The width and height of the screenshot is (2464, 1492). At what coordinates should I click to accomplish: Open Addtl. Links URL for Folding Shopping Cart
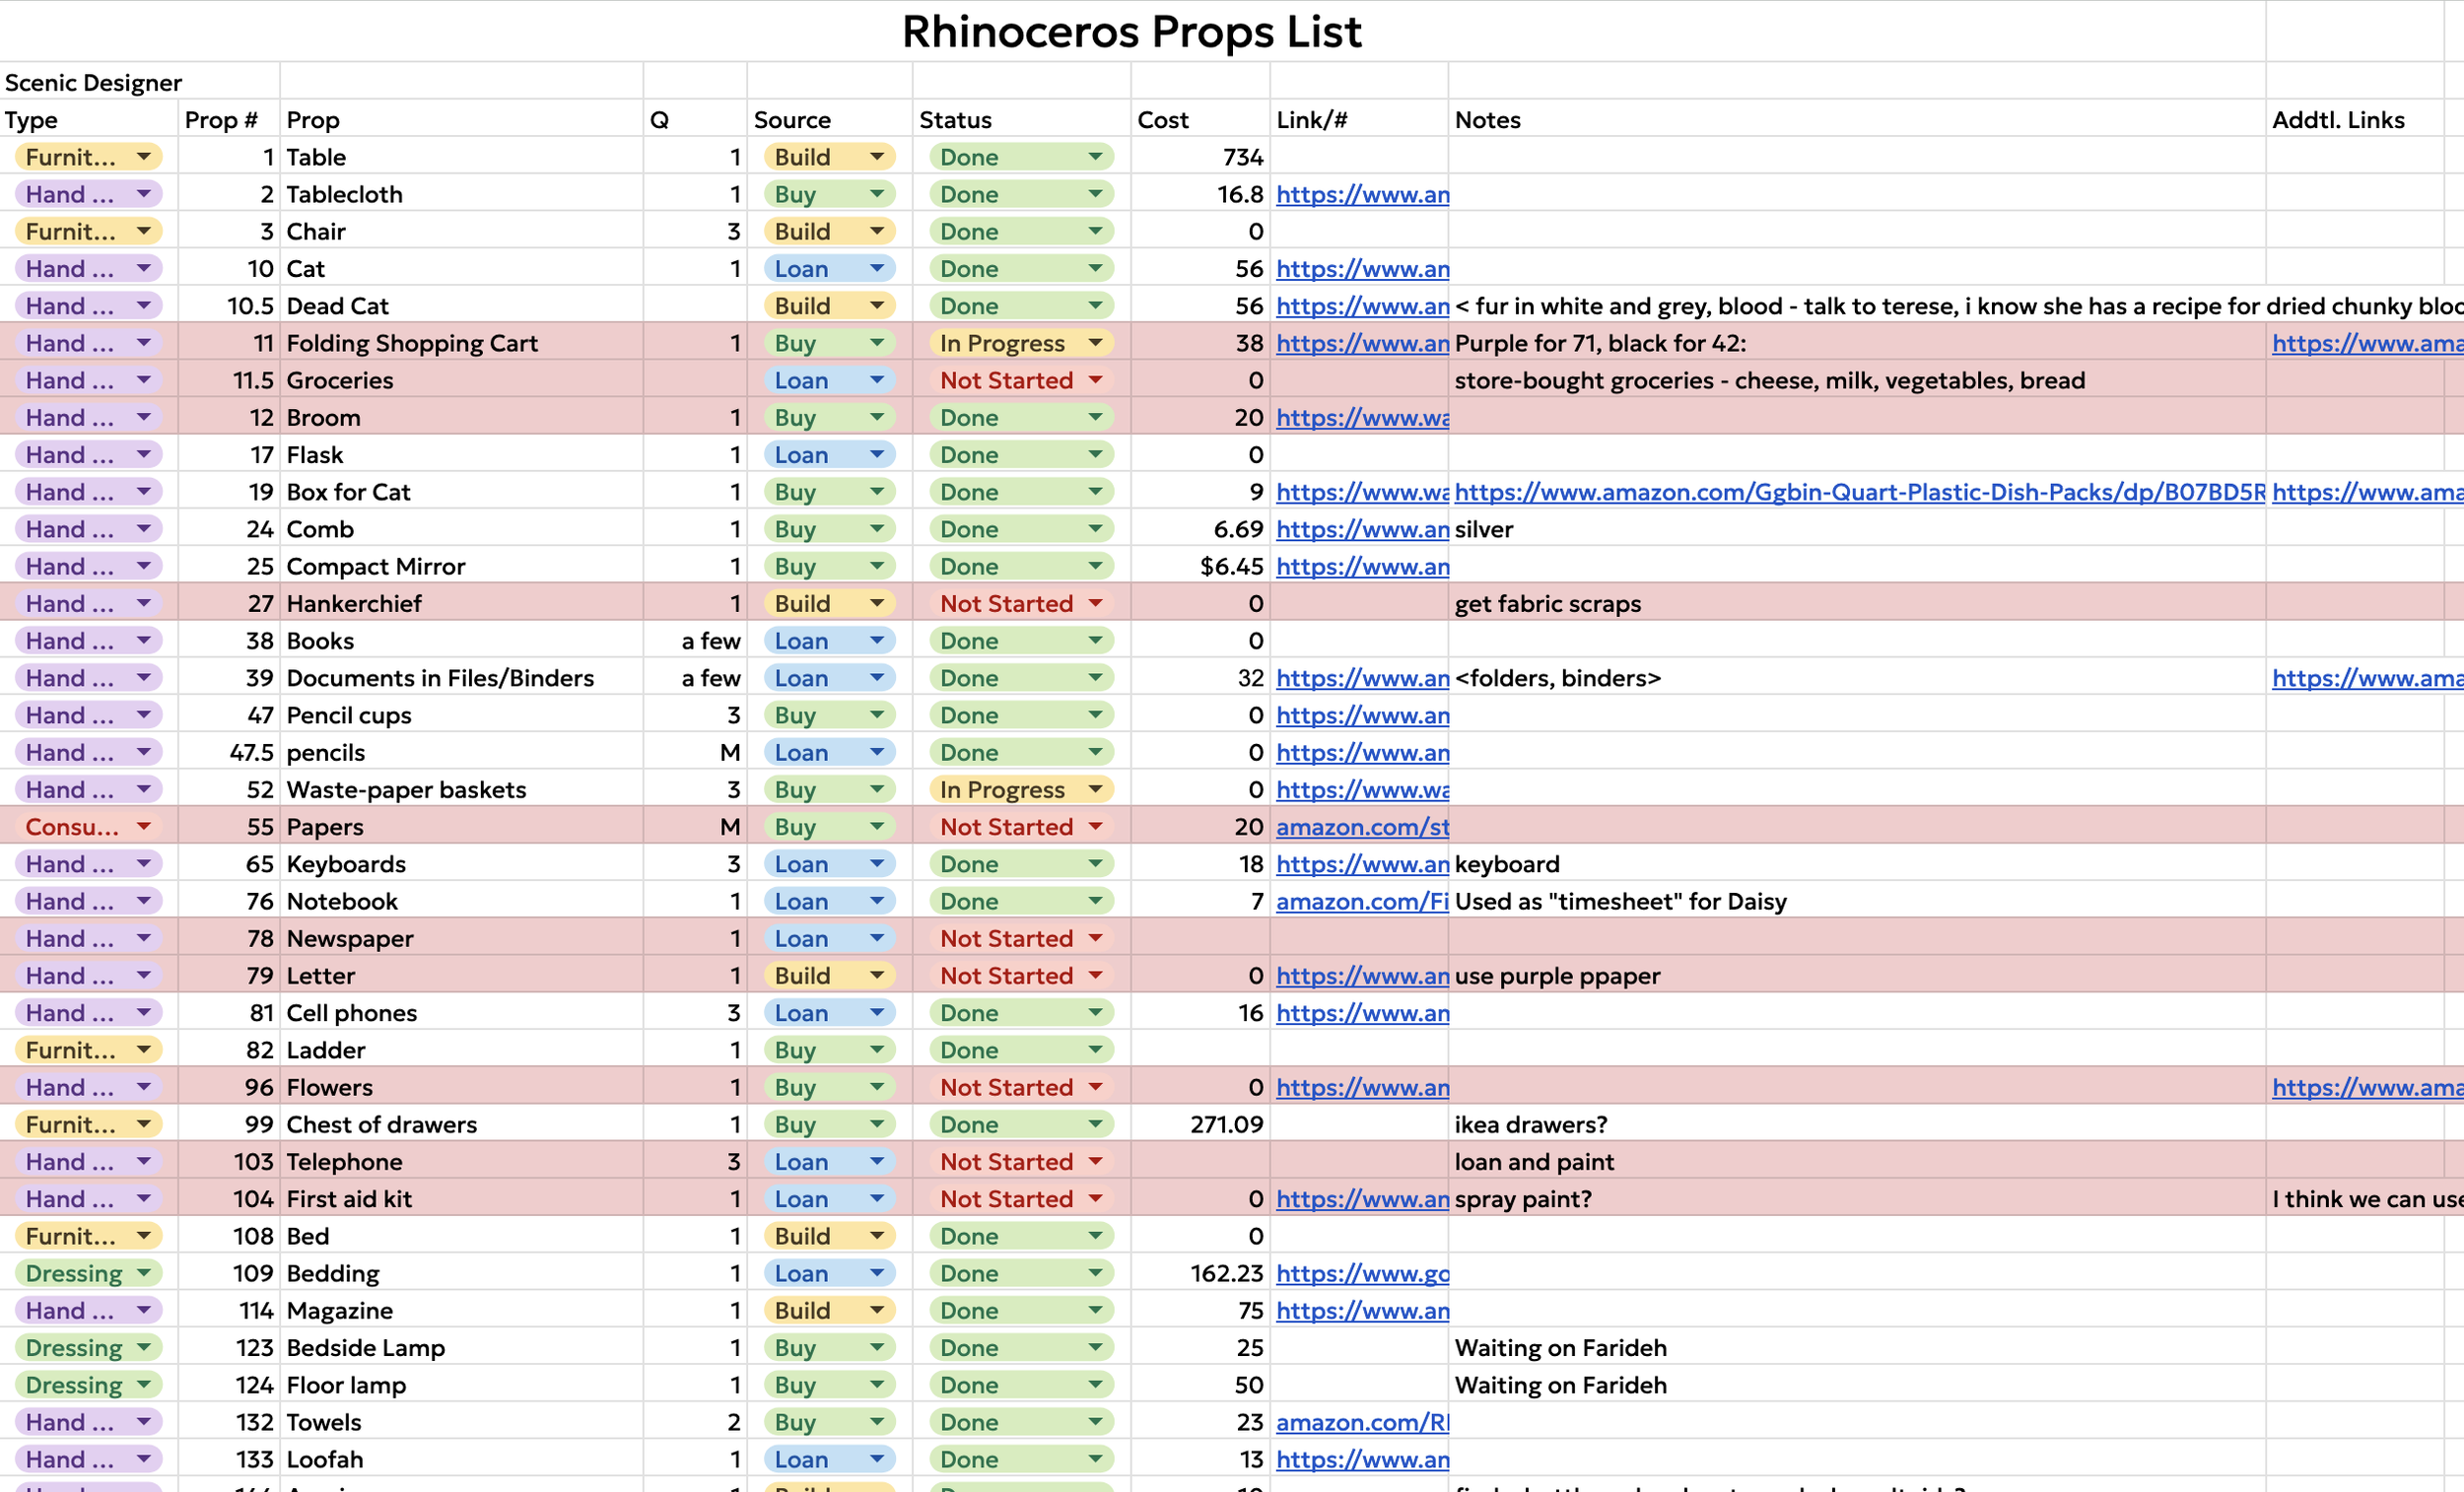coord(2367,343)
